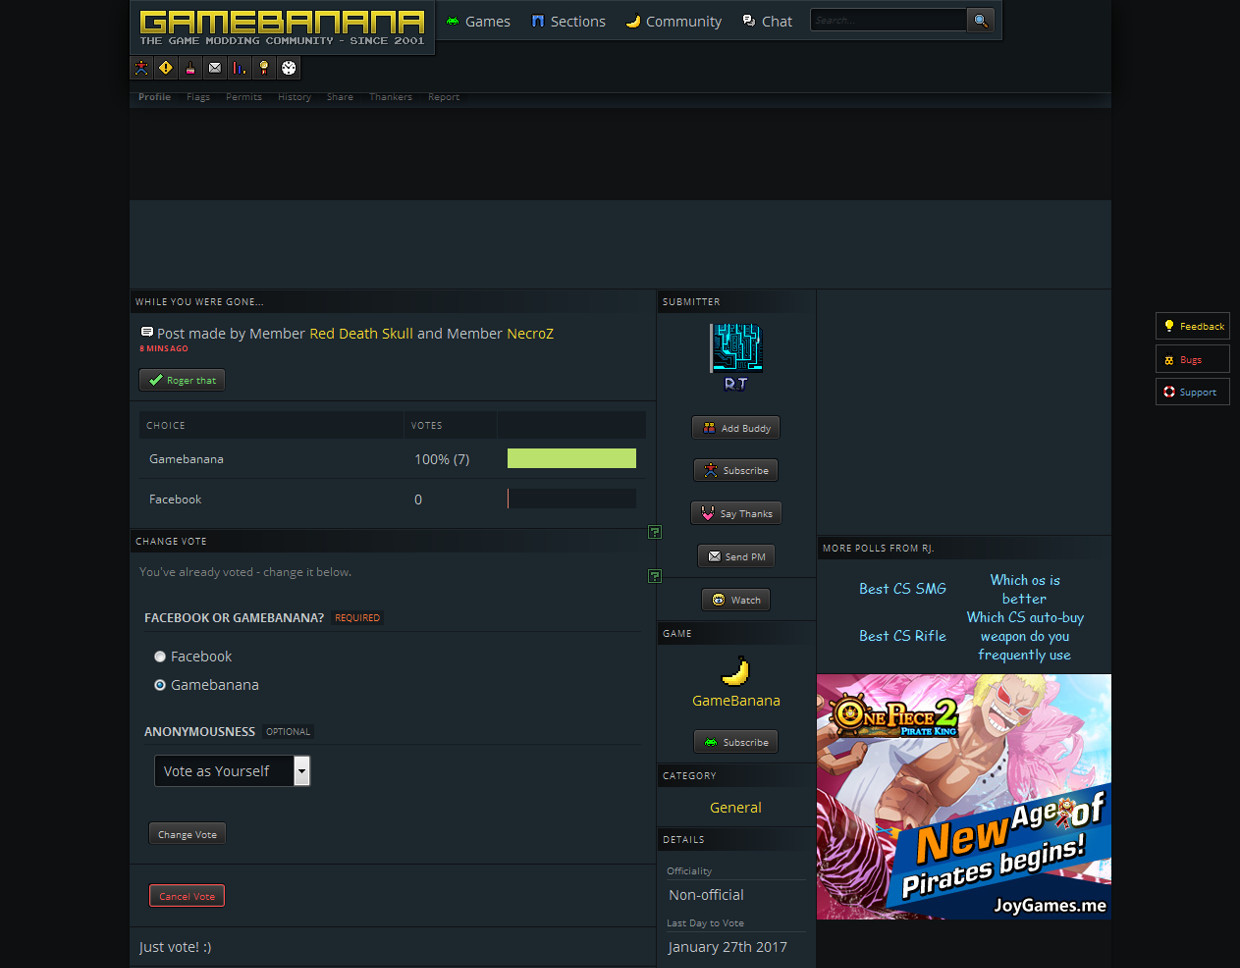
Task: Switch to the Flags tab
Action: (x=198, y=97)
